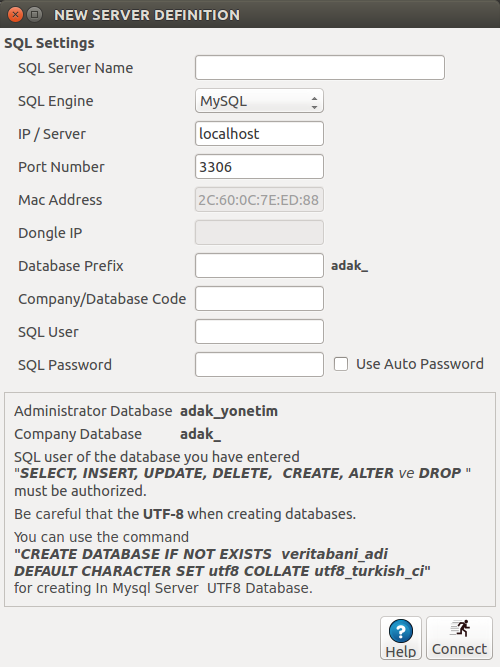Screen dimensions: 500x667
Task: Select the SQL User text field
Action: tap(259, 331)
